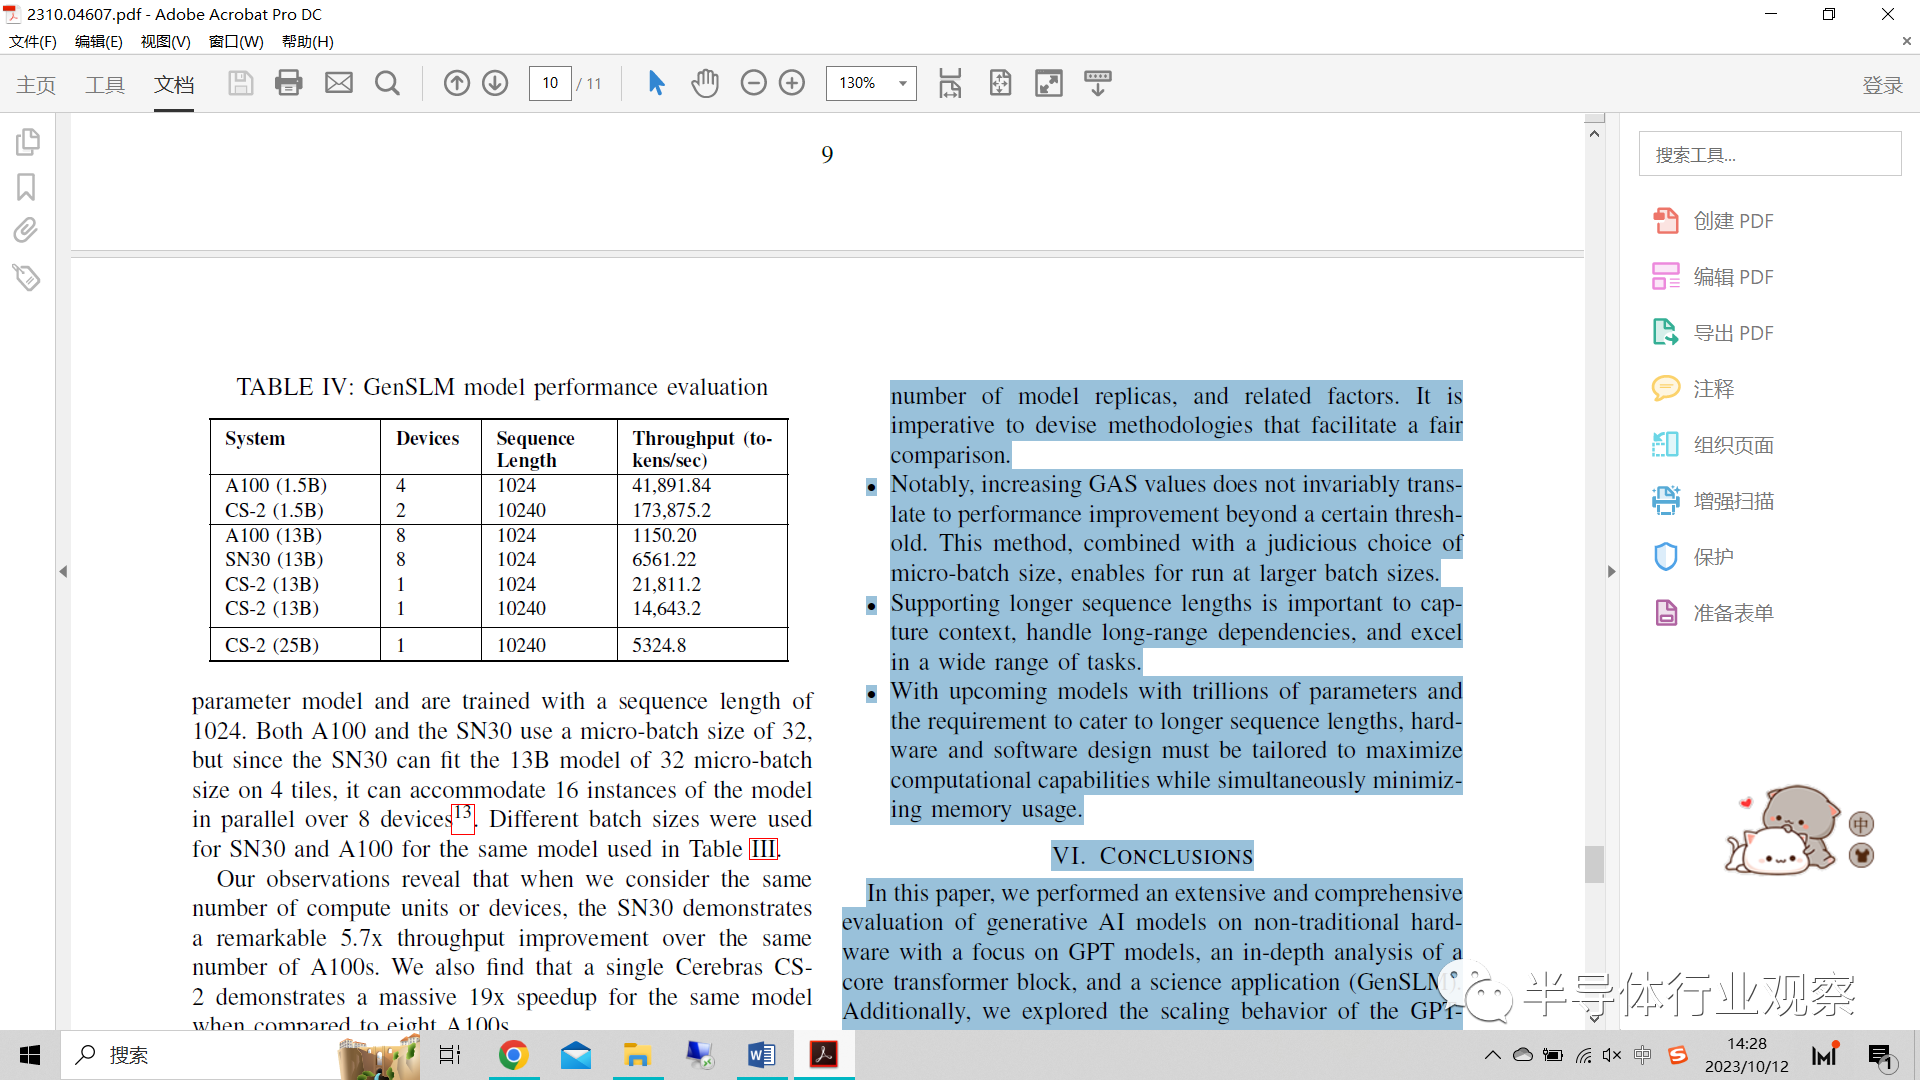Open the 组织页面 tool
1920x1080 pixels.
point(1714,445)
